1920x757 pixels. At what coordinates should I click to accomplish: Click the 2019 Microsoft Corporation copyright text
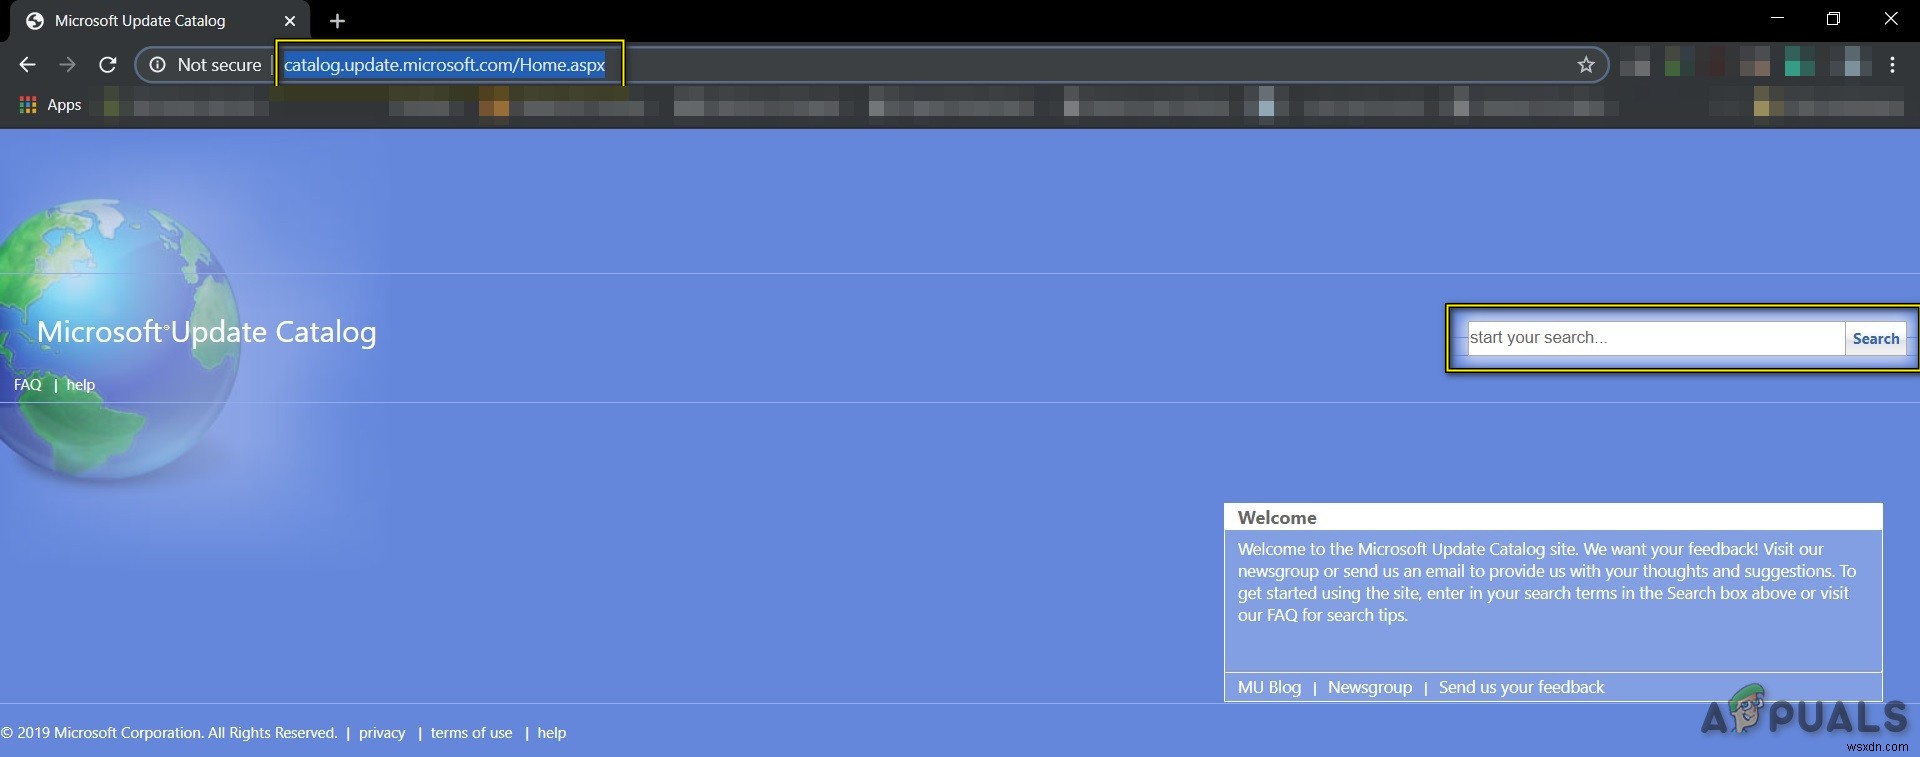click(x=169, y=733)
